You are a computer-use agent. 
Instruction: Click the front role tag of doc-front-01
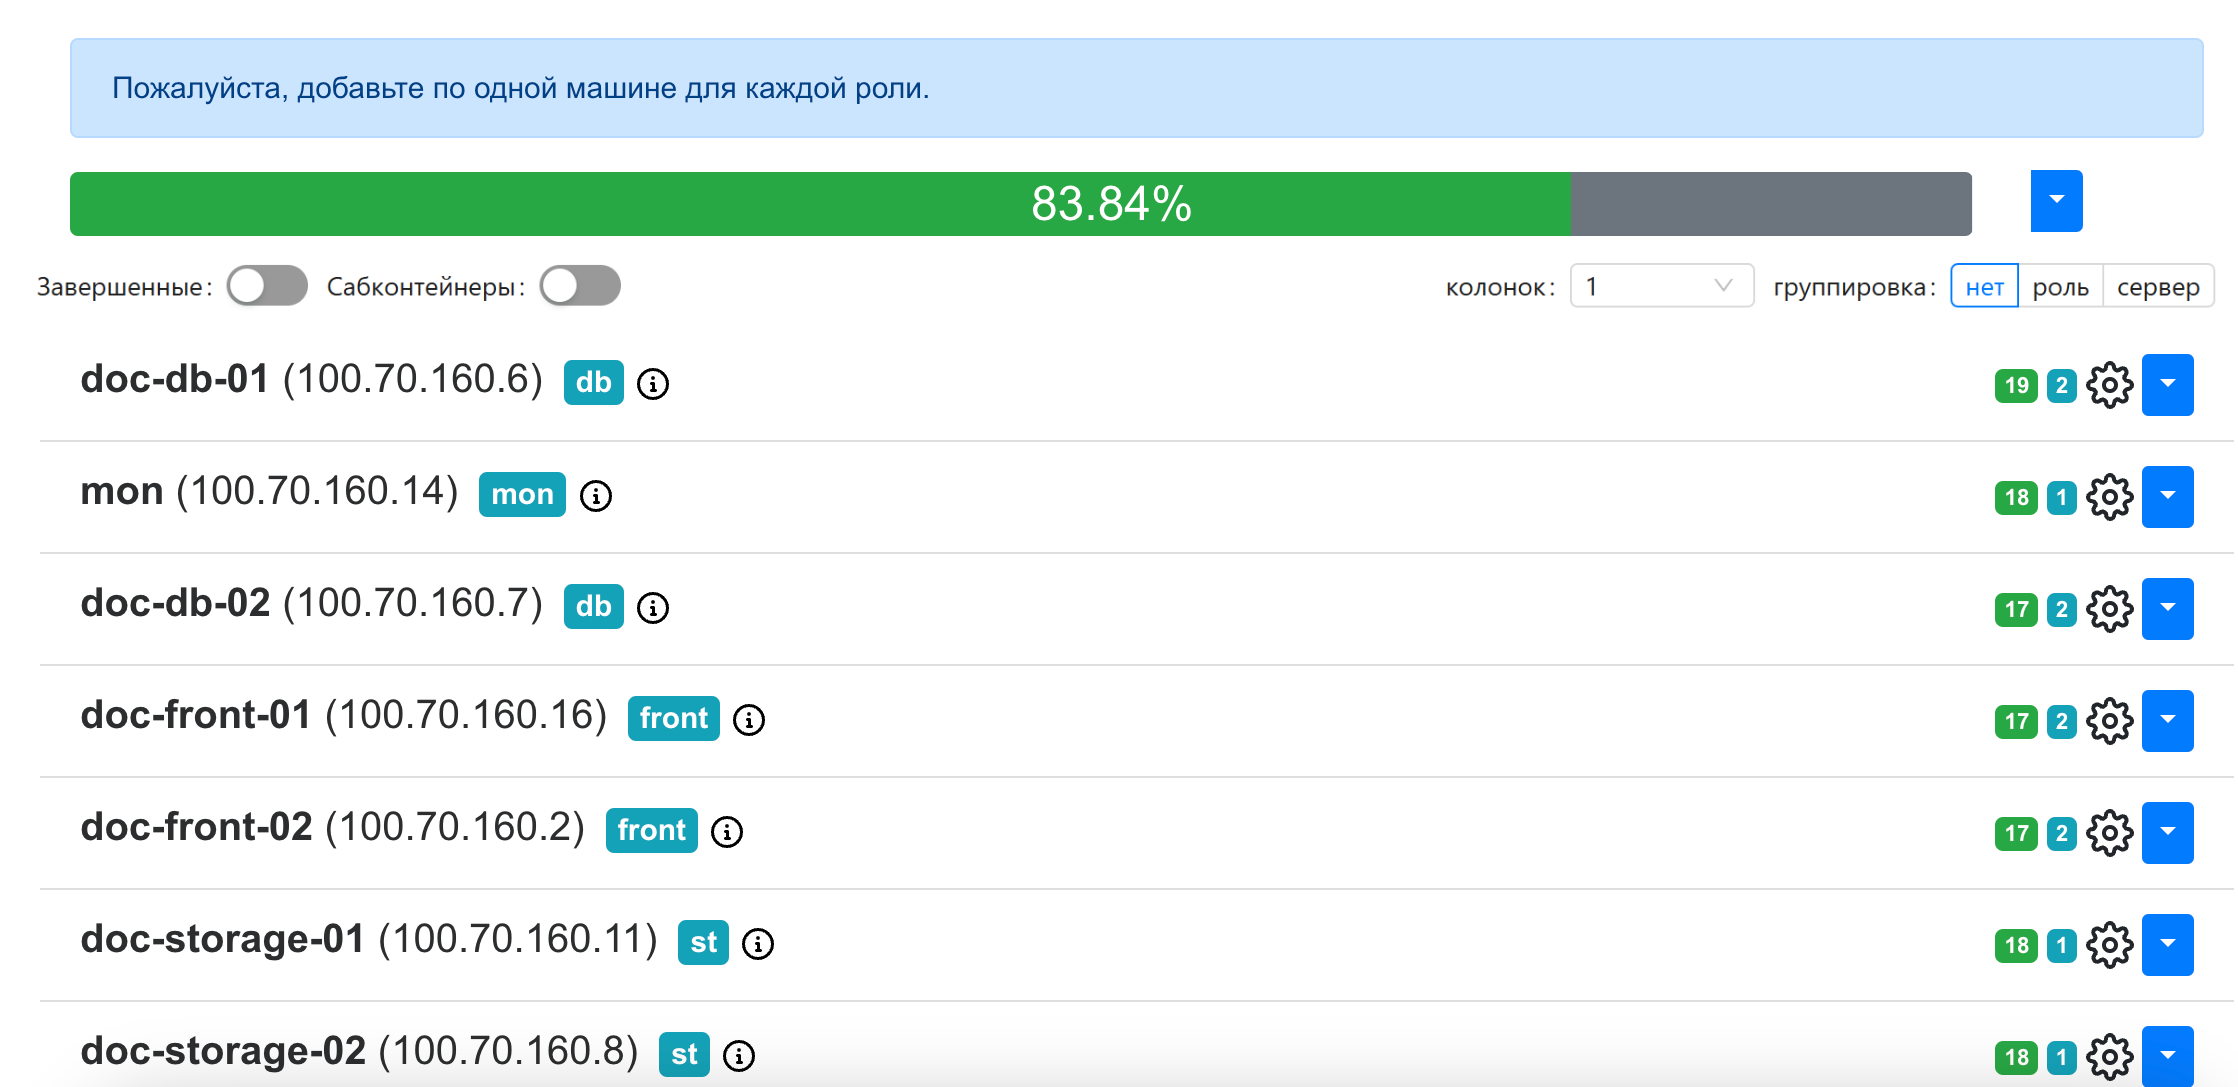674,718
